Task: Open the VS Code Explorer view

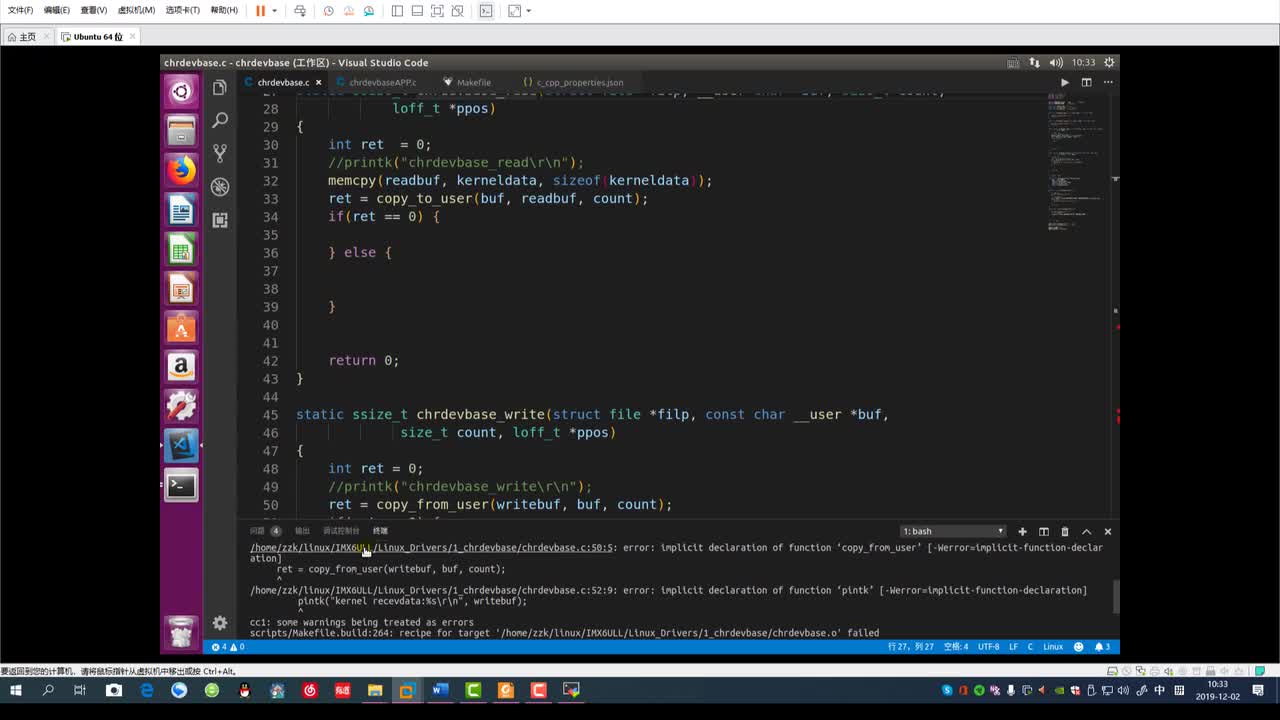Action: point(220,88)
